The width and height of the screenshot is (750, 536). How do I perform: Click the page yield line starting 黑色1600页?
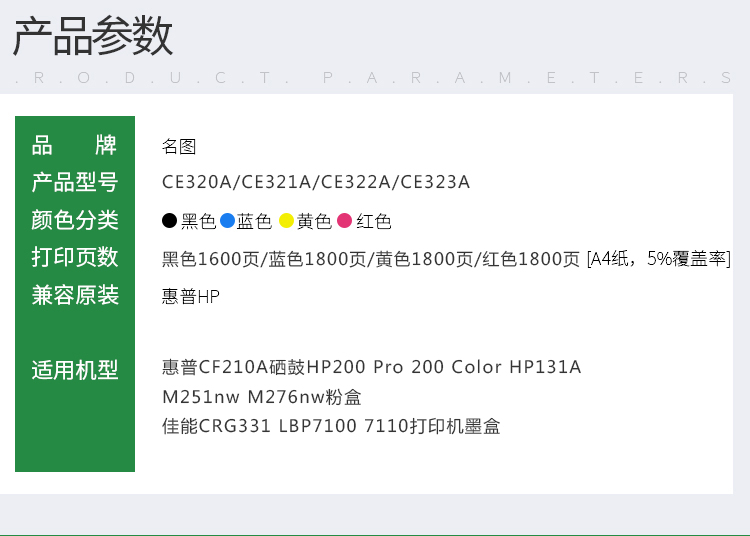(446, 259)
